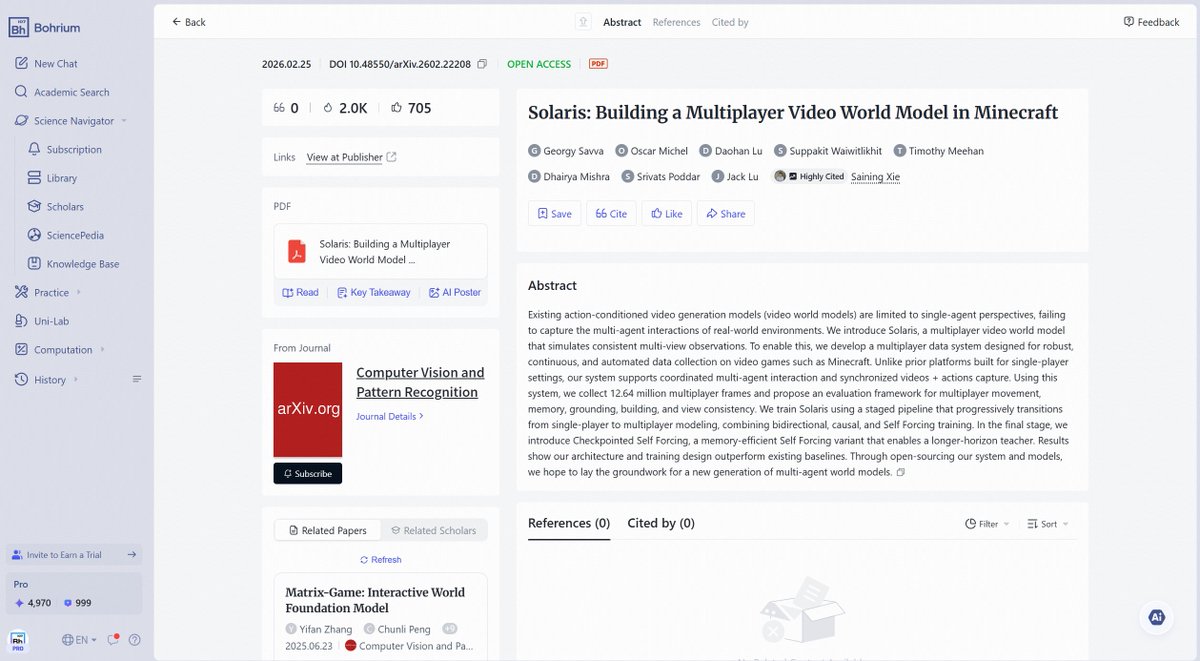Click the Cite button
The width and height of the screenshot is (1200, 661).
pos(610,213)
